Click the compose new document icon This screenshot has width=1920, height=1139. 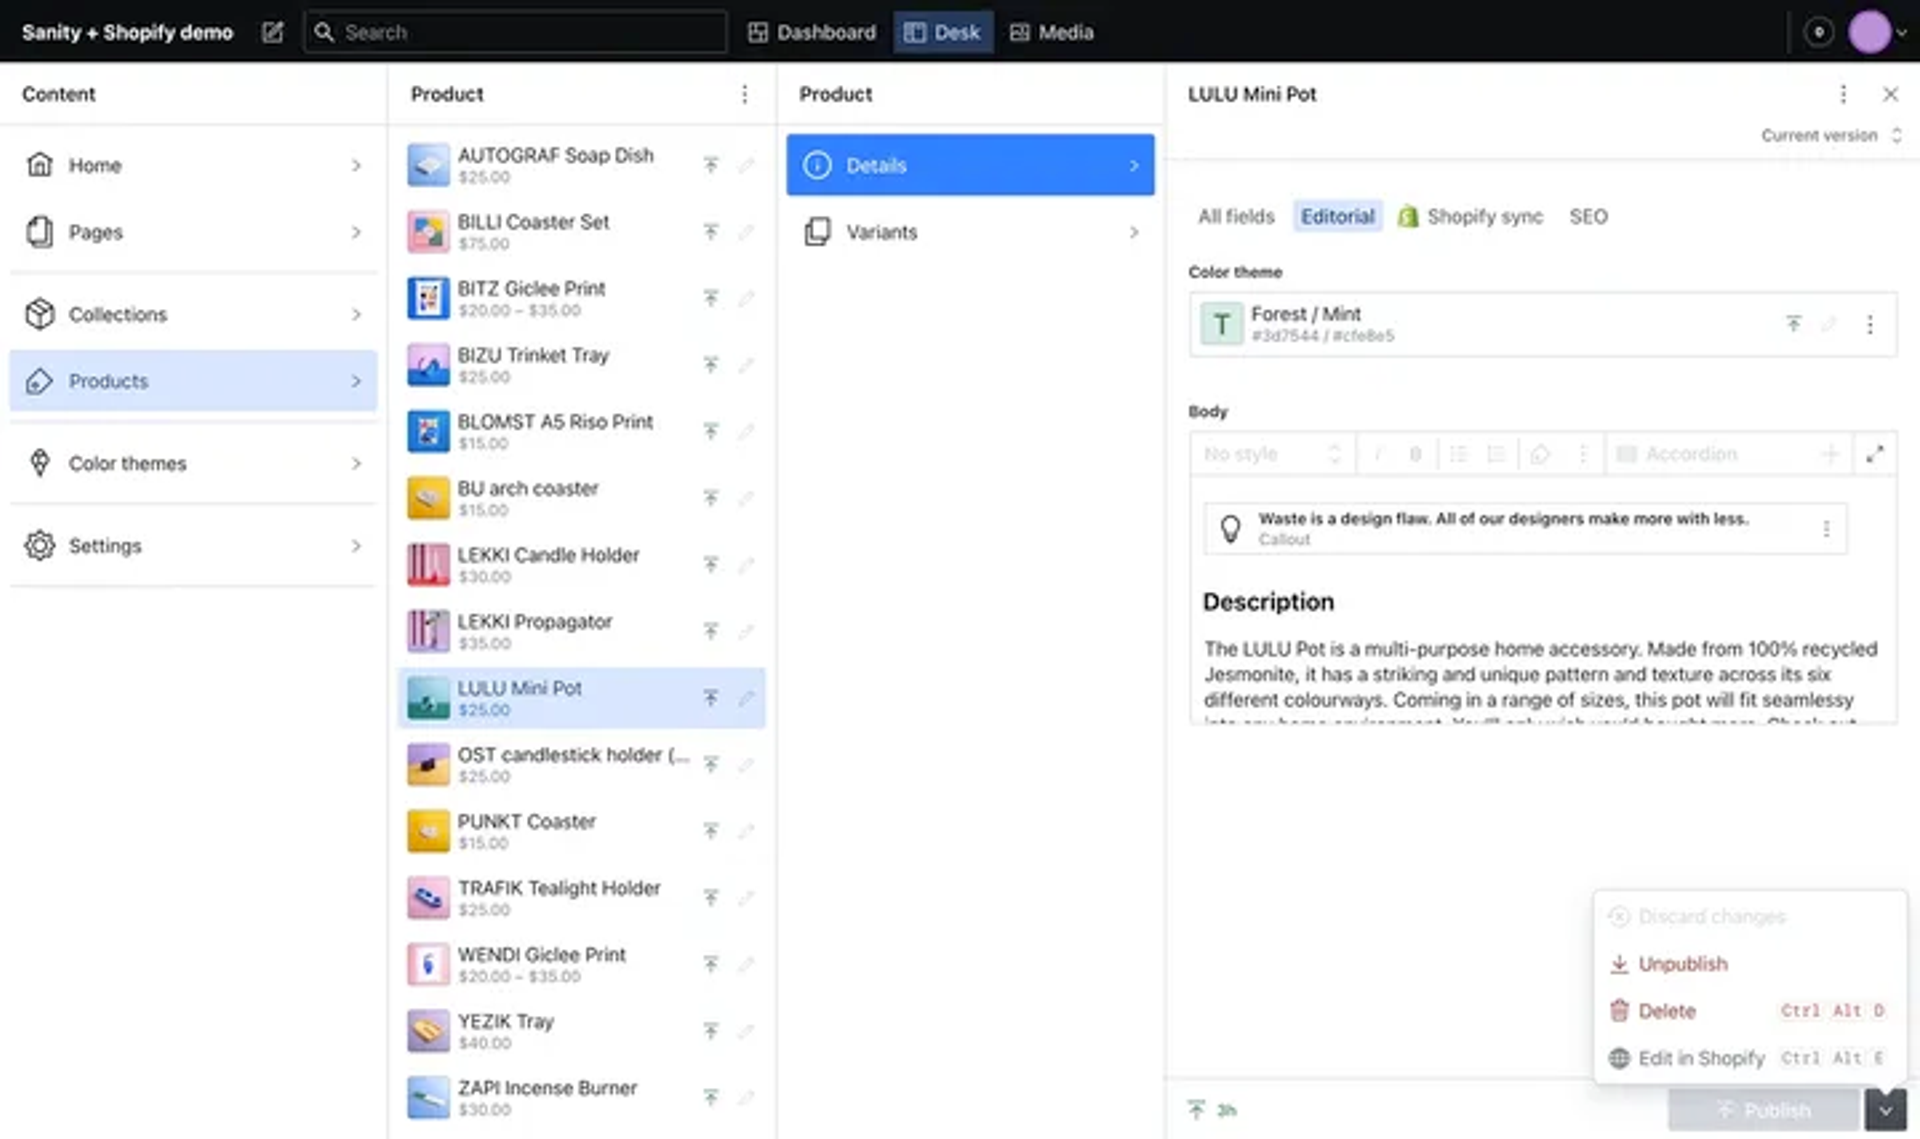coord(272,32)
